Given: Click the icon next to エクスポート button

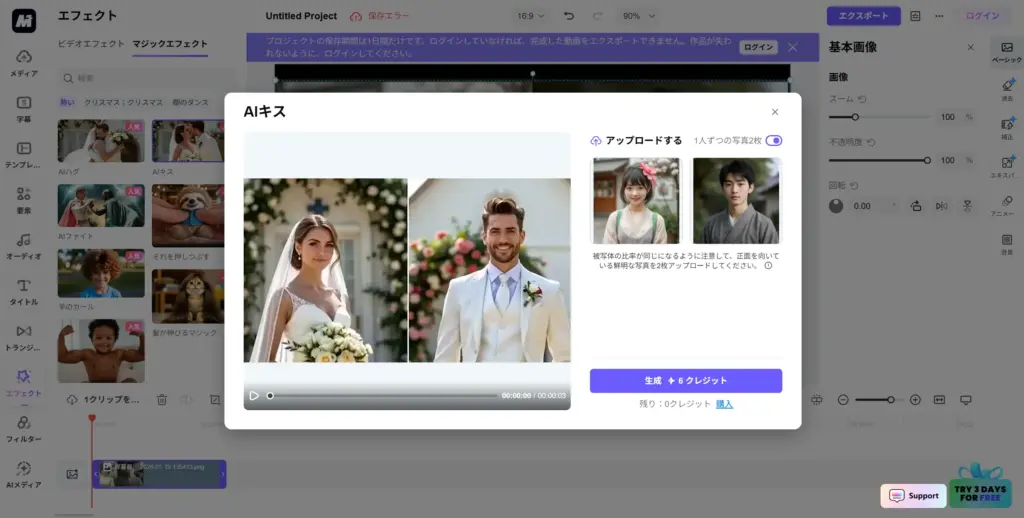Looking at the screenshot, I should click(915, 16).
